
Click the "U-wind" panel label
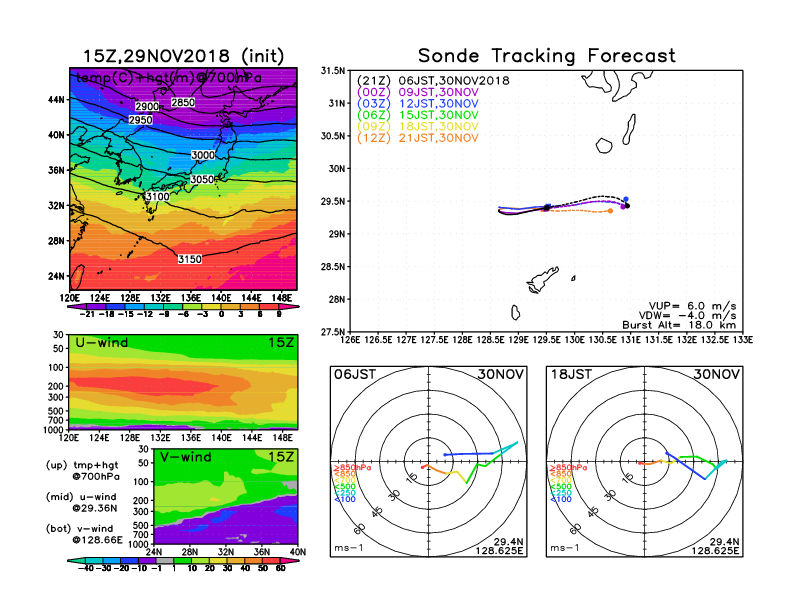102,343
